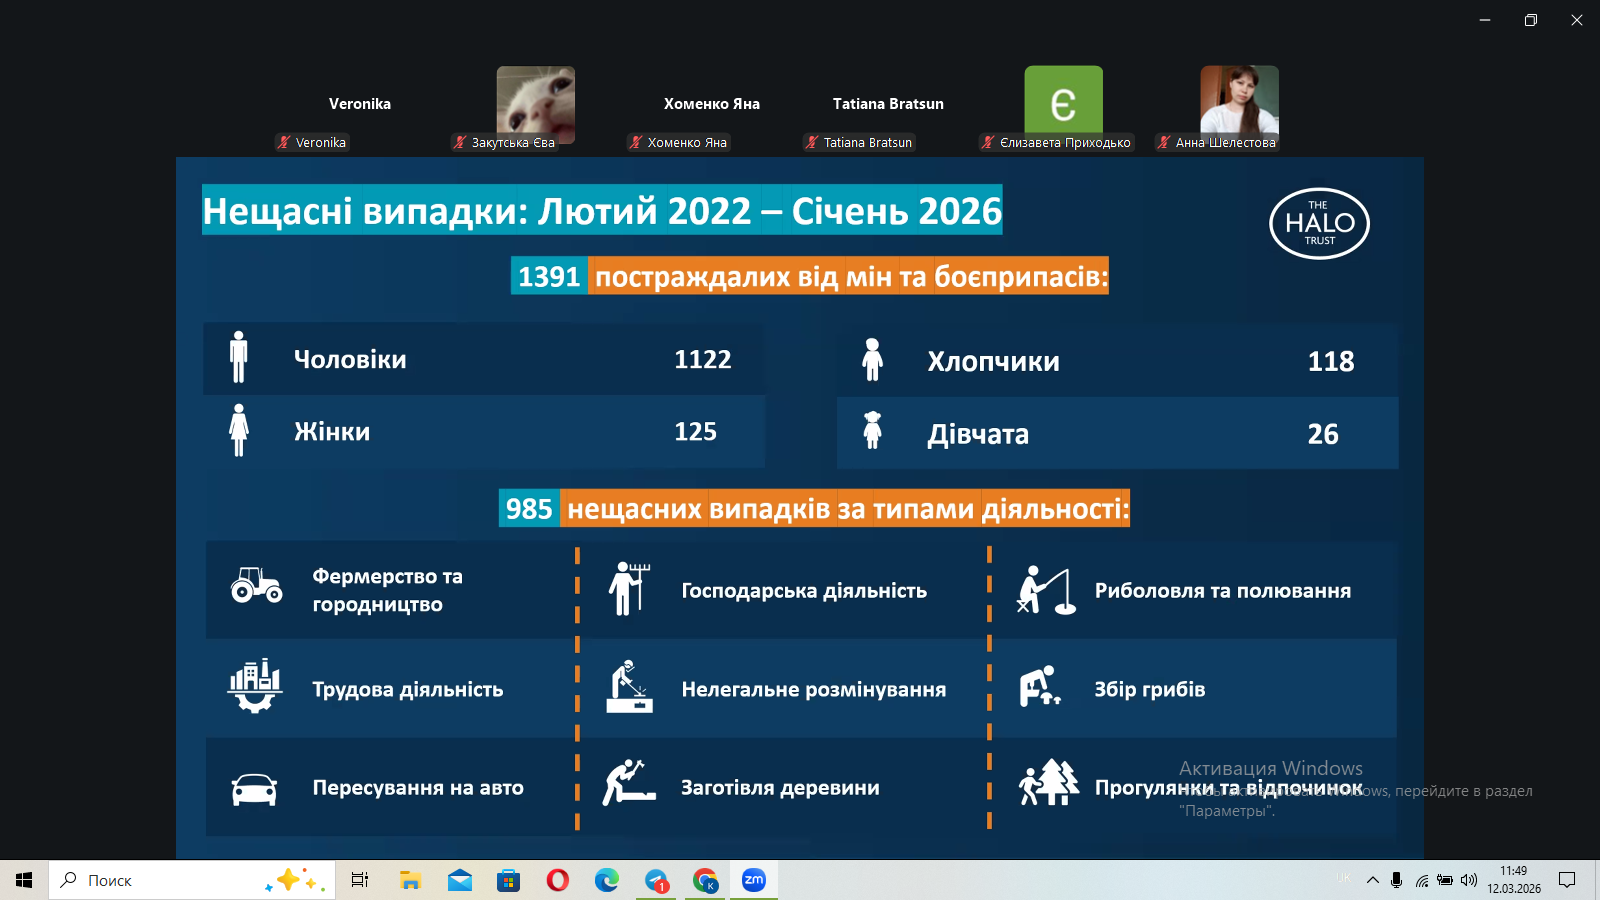The height and width of the screenshot is (900, 1600).
Task: Click the volume speaker tray icon
Action: [x=1468, y=880]
